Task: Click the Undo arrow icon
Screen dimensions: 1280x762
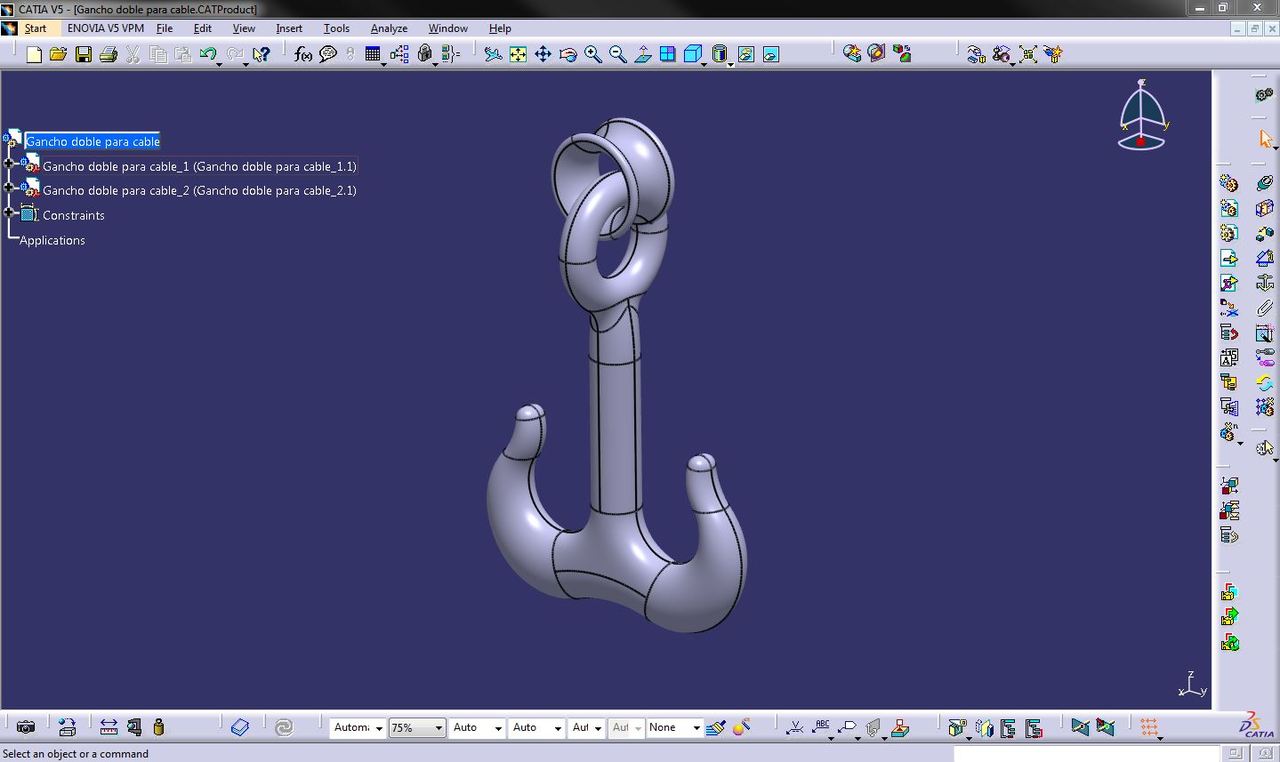Action: click(207, 54)
